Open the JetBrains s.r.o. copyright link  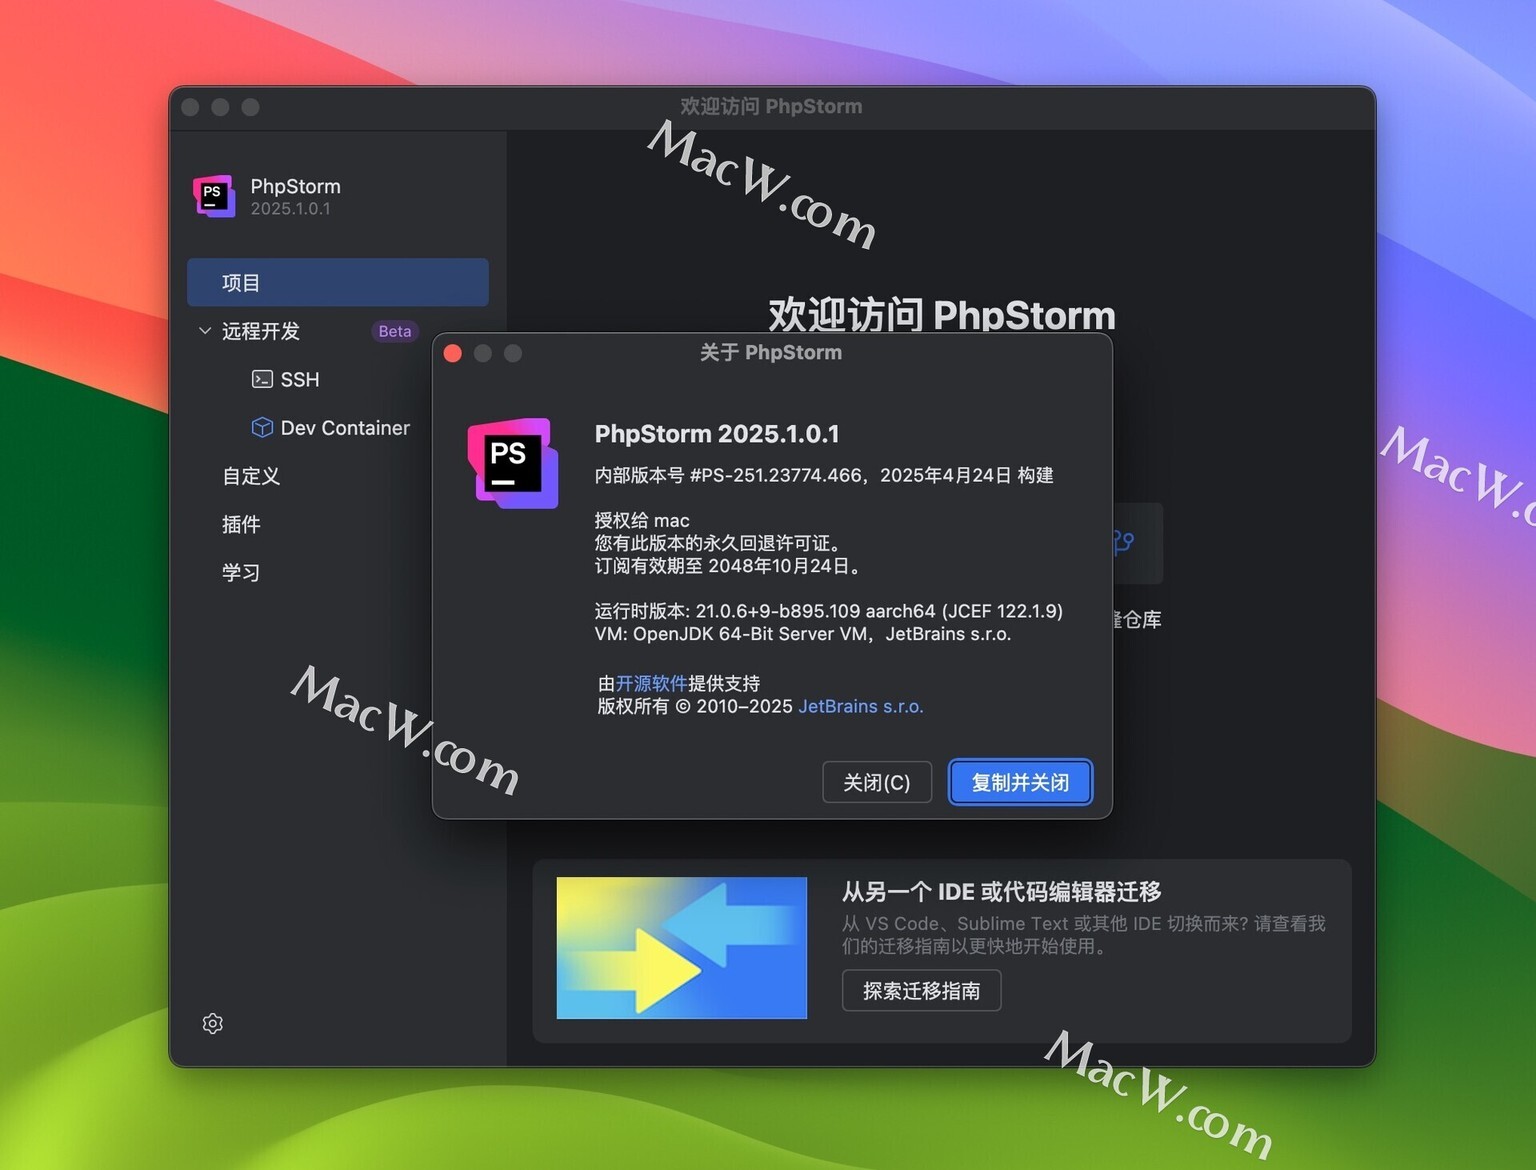[861, 706]
